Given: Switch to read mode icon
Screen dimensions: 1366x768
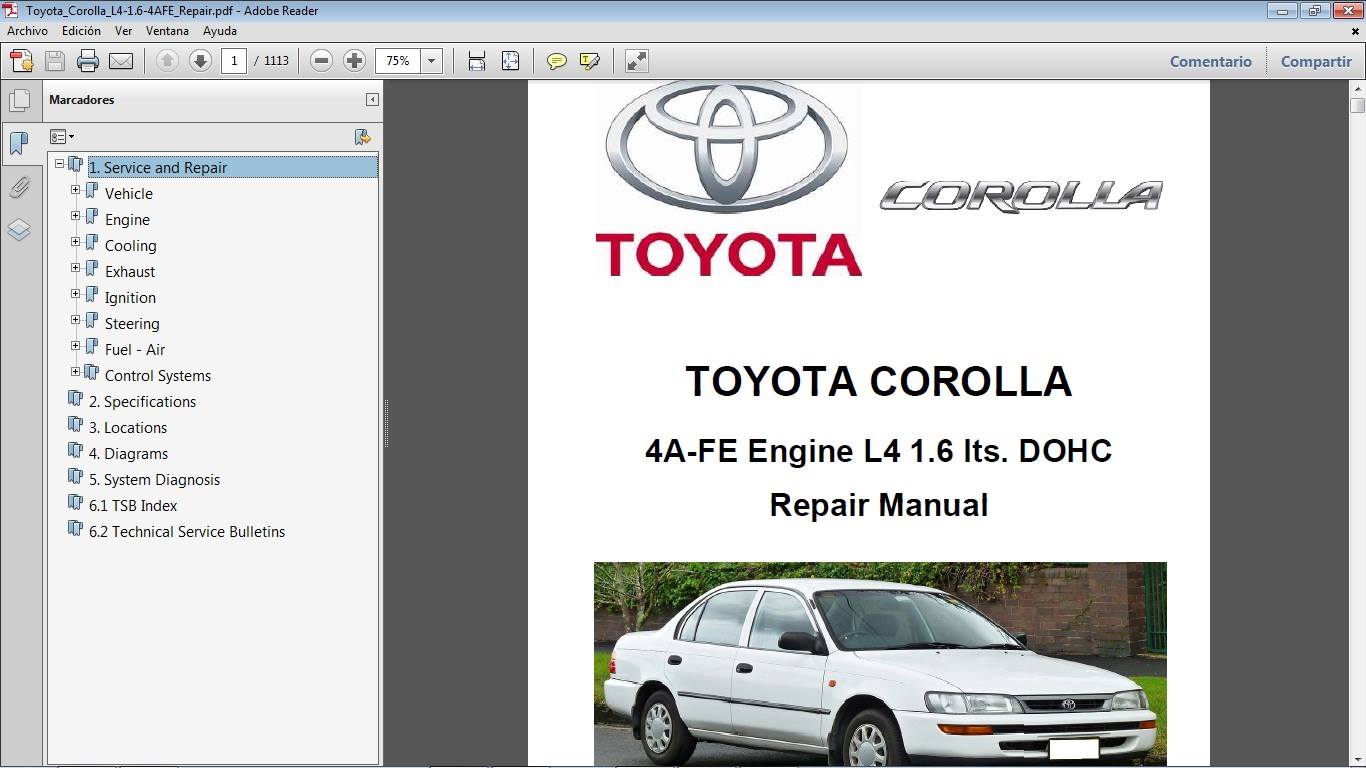Looking at the screenshot, I should pos(637,61).
